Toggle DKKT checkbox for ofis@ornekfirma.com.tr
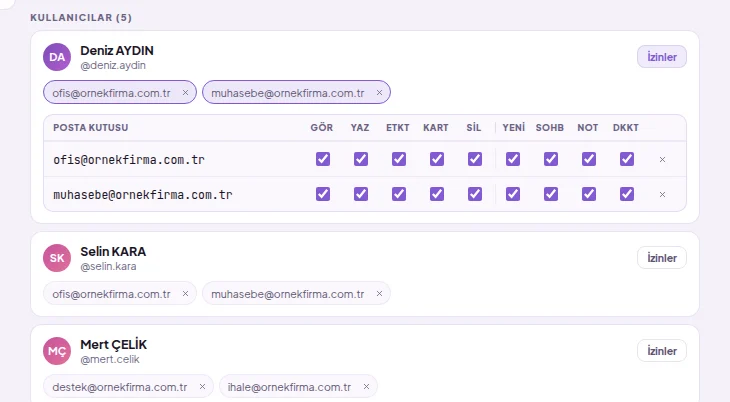The width and height of the screenshot is (730, 402). (627, 159)
